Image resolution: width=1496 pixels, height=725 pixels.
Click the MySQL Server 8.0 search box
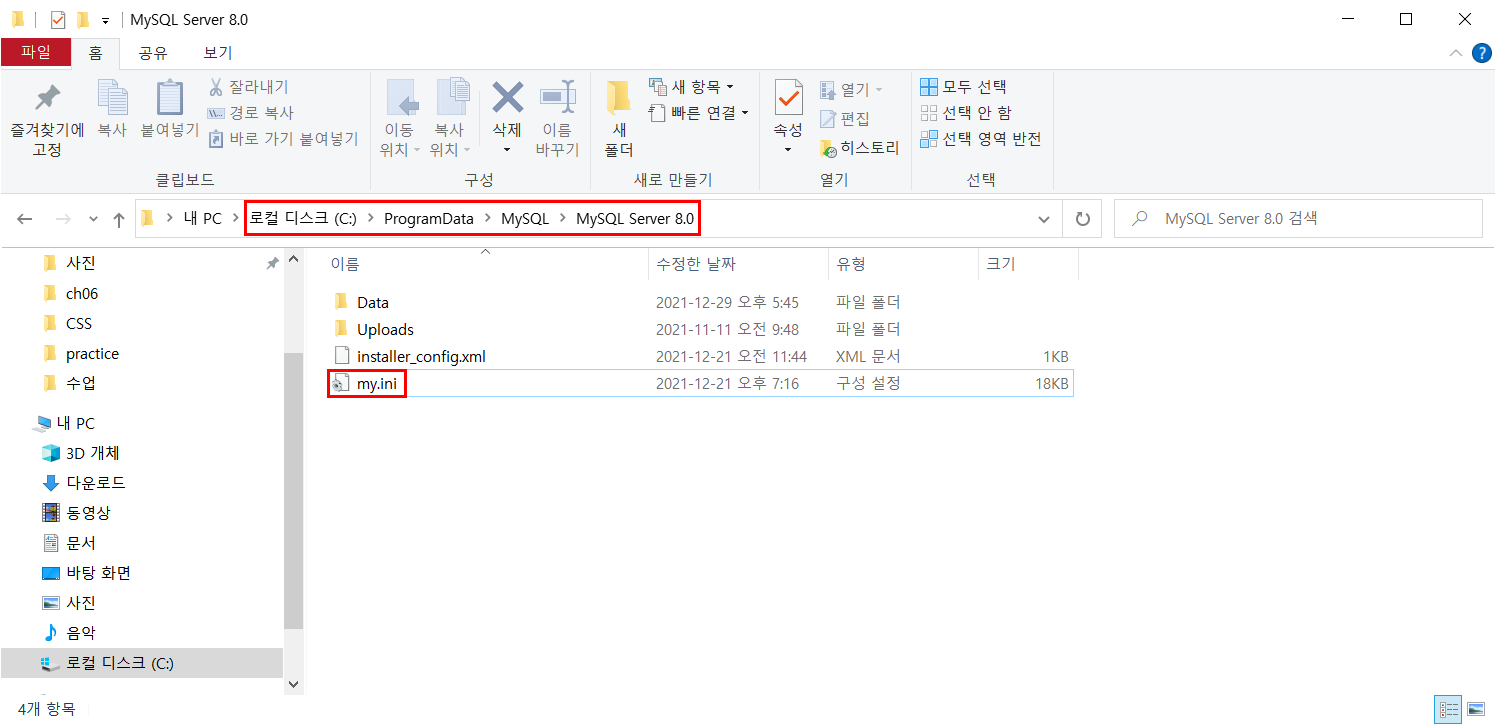tap(1298, 218)
